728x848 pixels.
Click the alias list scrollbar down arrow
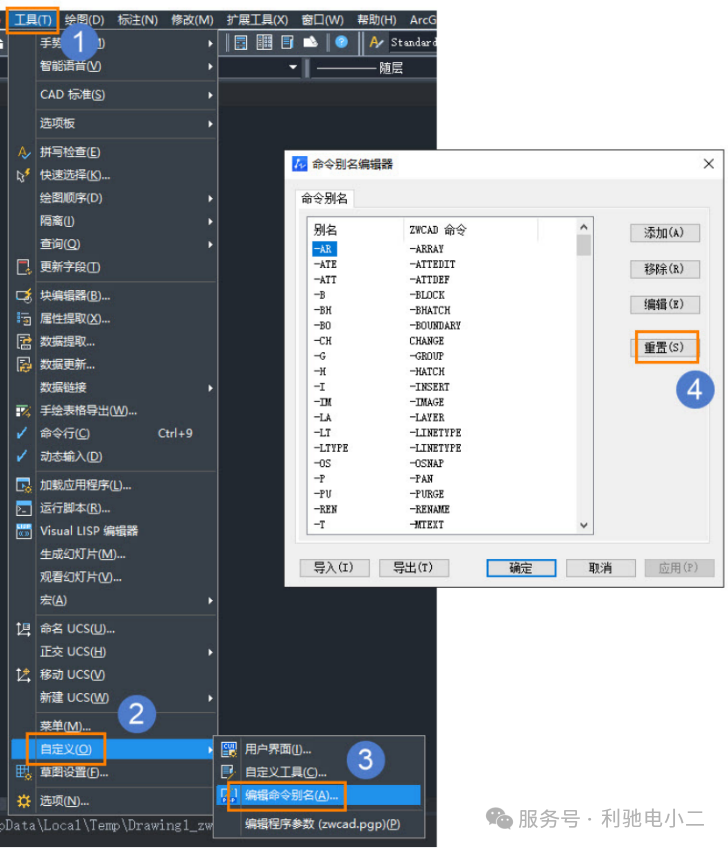(x=584, y=525)
